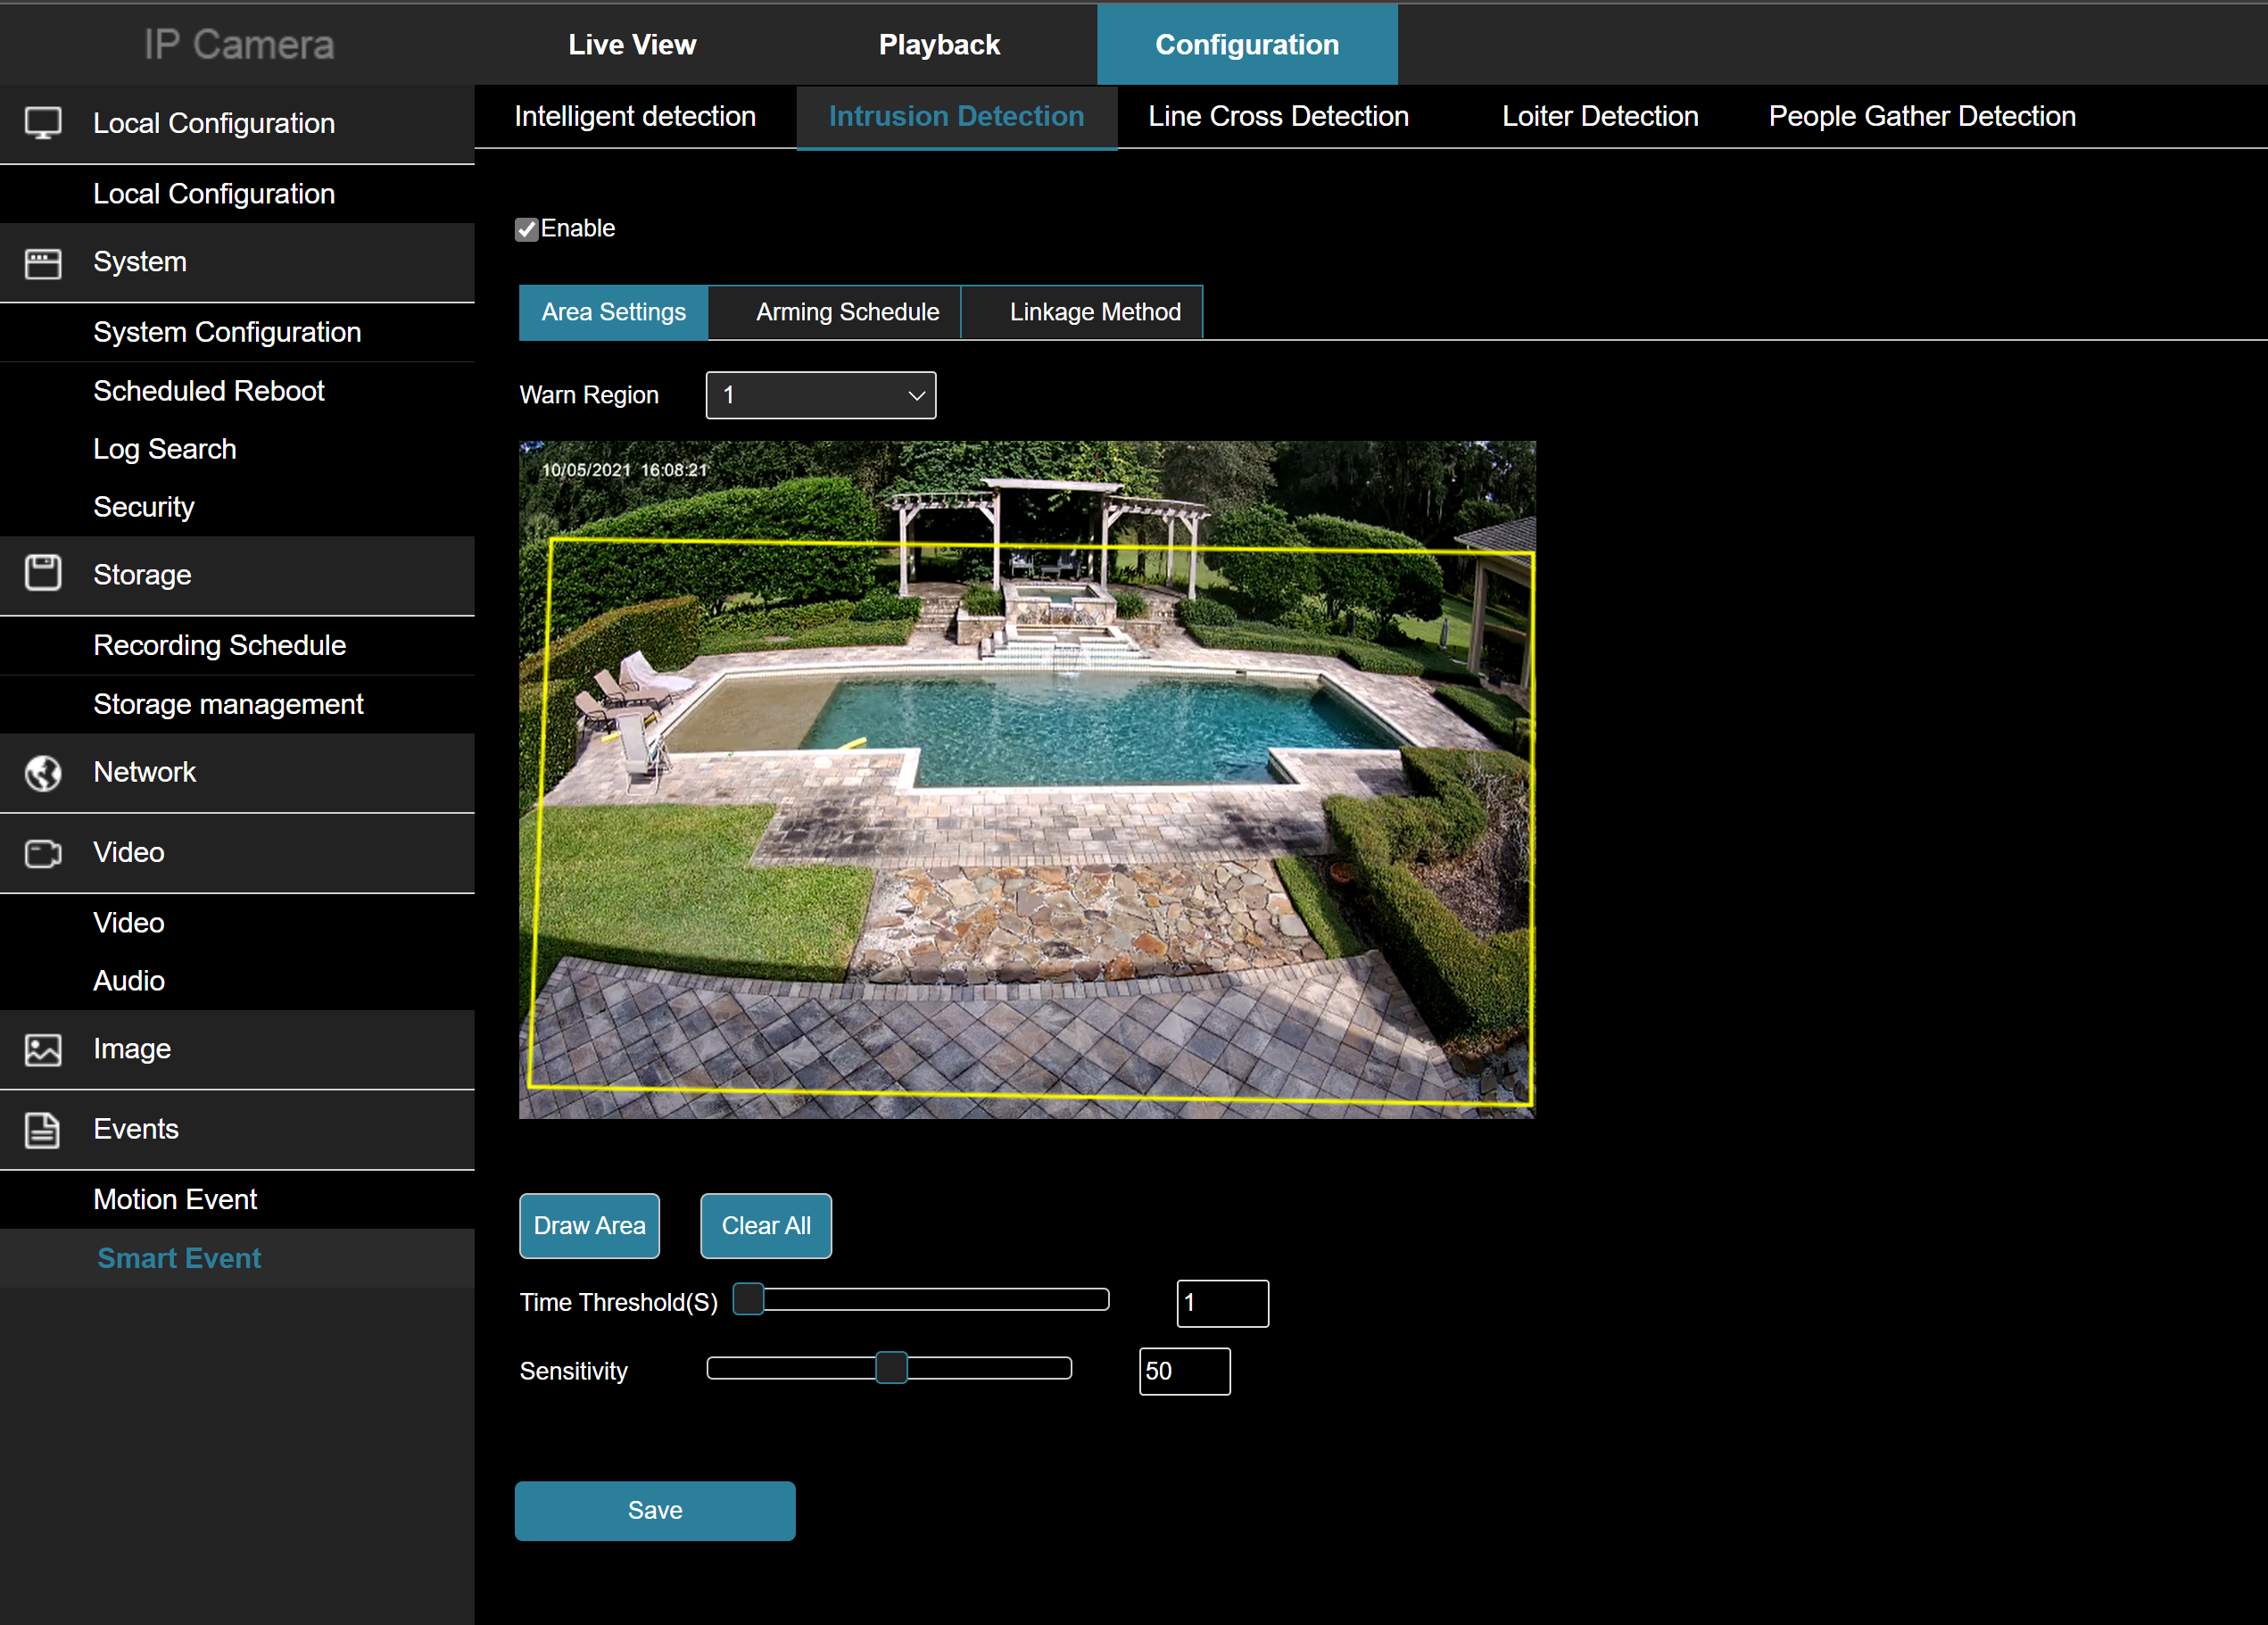2268x1625 pixels.
Task: Click Image settings icon
Action: (44, 1050)
